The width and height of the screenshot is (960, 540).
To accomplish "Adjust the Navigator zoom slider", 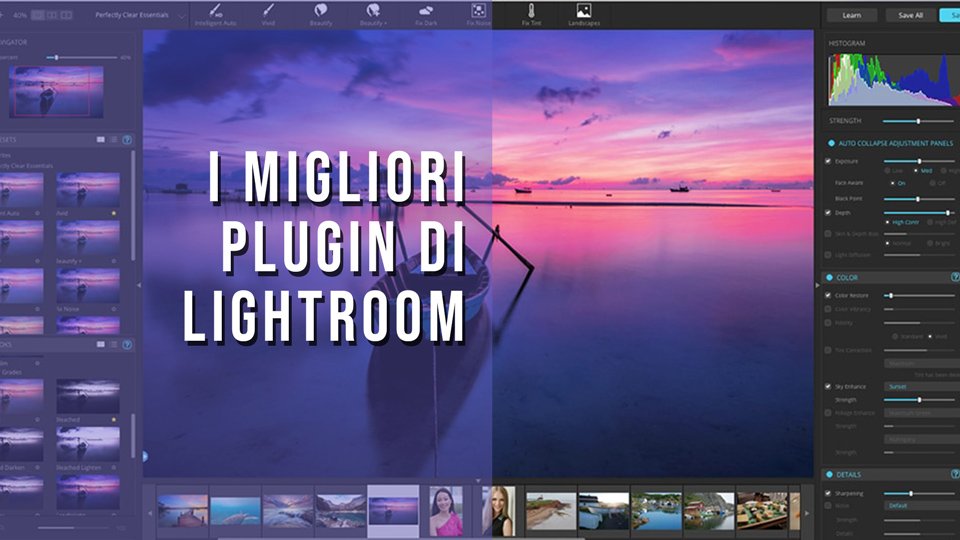I will pyautogui.click(x=56, y=58).
